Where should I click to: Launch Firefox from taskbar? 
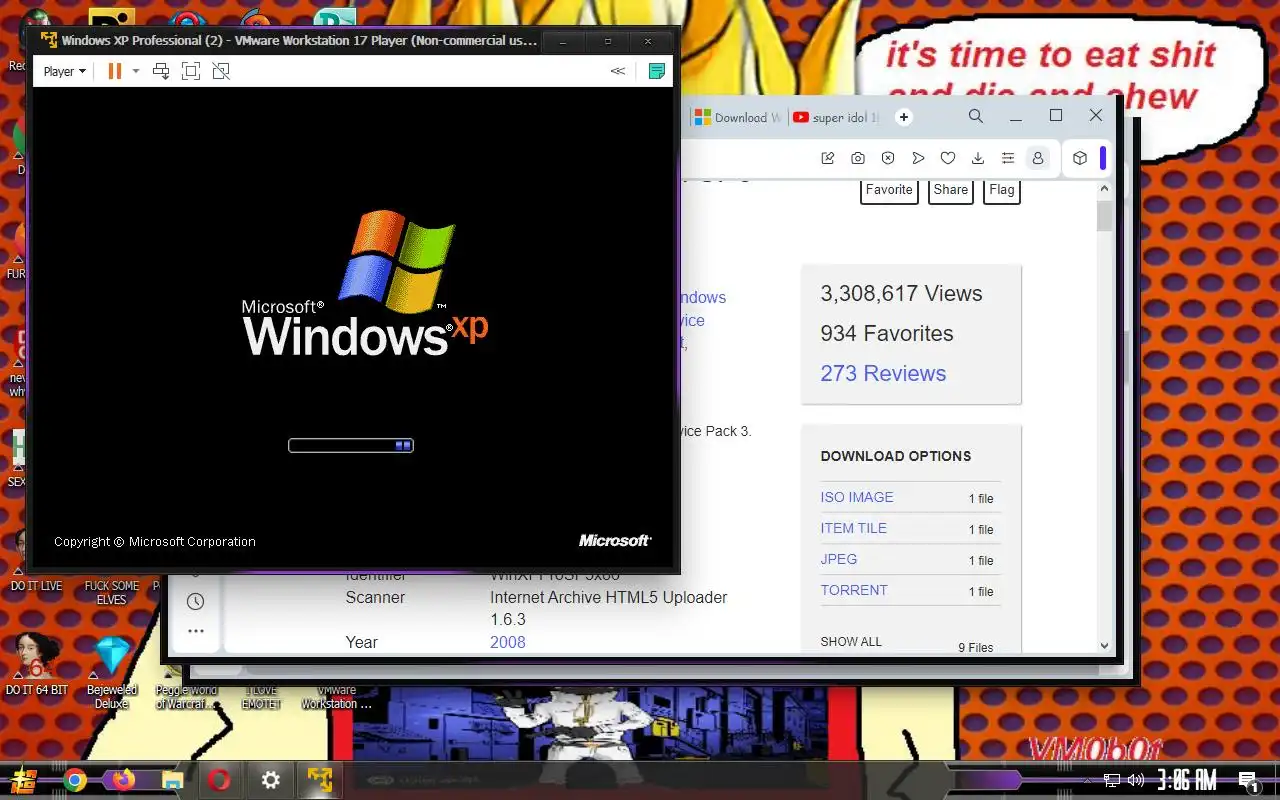pyautogui.click(x=123, y=780)
